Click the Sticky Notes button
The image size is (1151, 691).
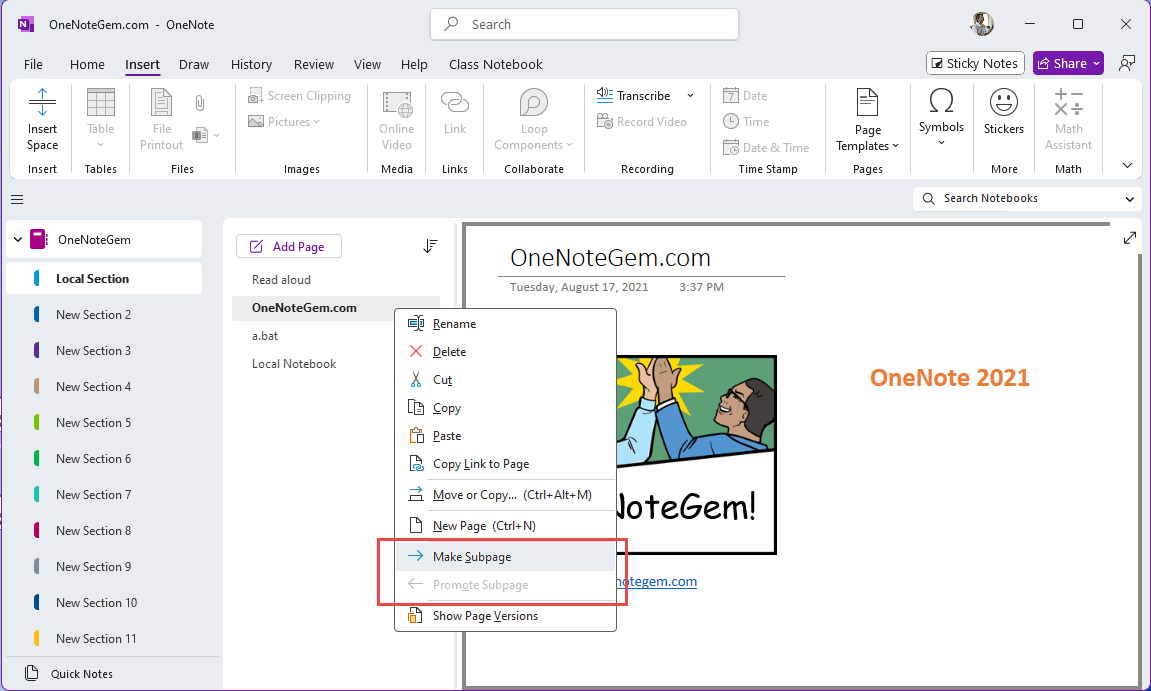[x=974, y=64]
